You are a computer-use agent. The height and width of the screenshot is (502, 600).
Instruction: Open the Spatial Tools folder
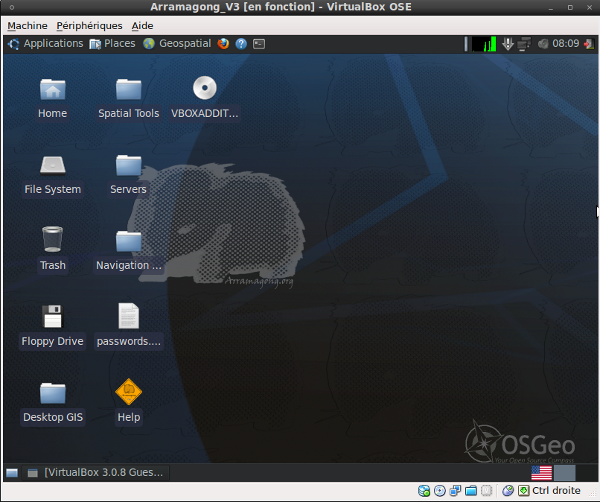point(128,89)
